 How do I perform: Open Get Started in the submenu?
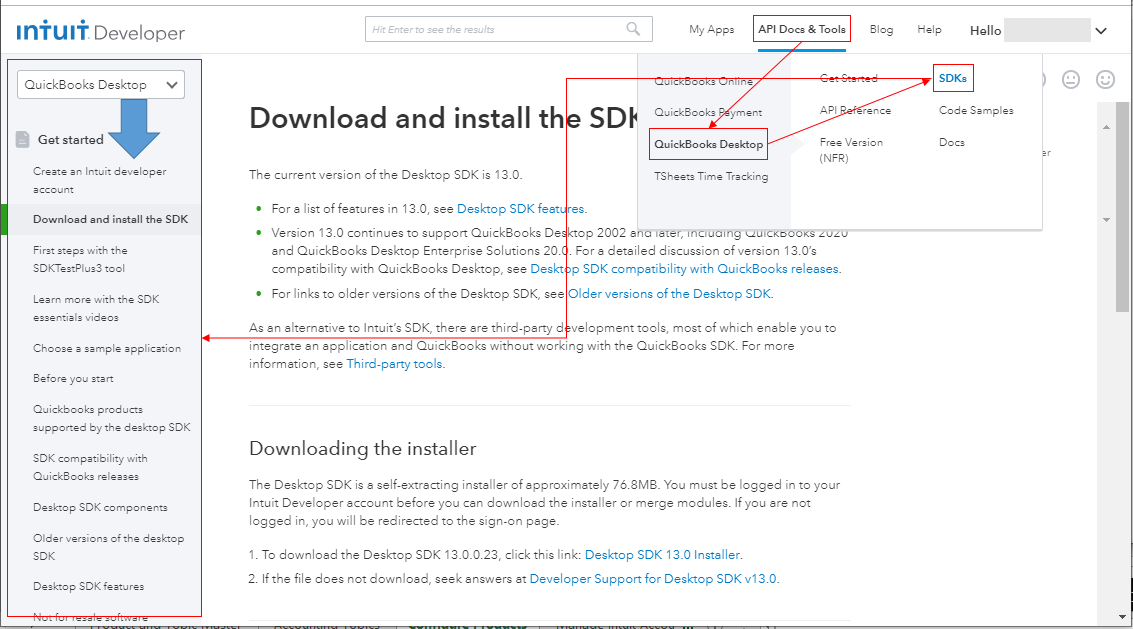pos(849,78)
